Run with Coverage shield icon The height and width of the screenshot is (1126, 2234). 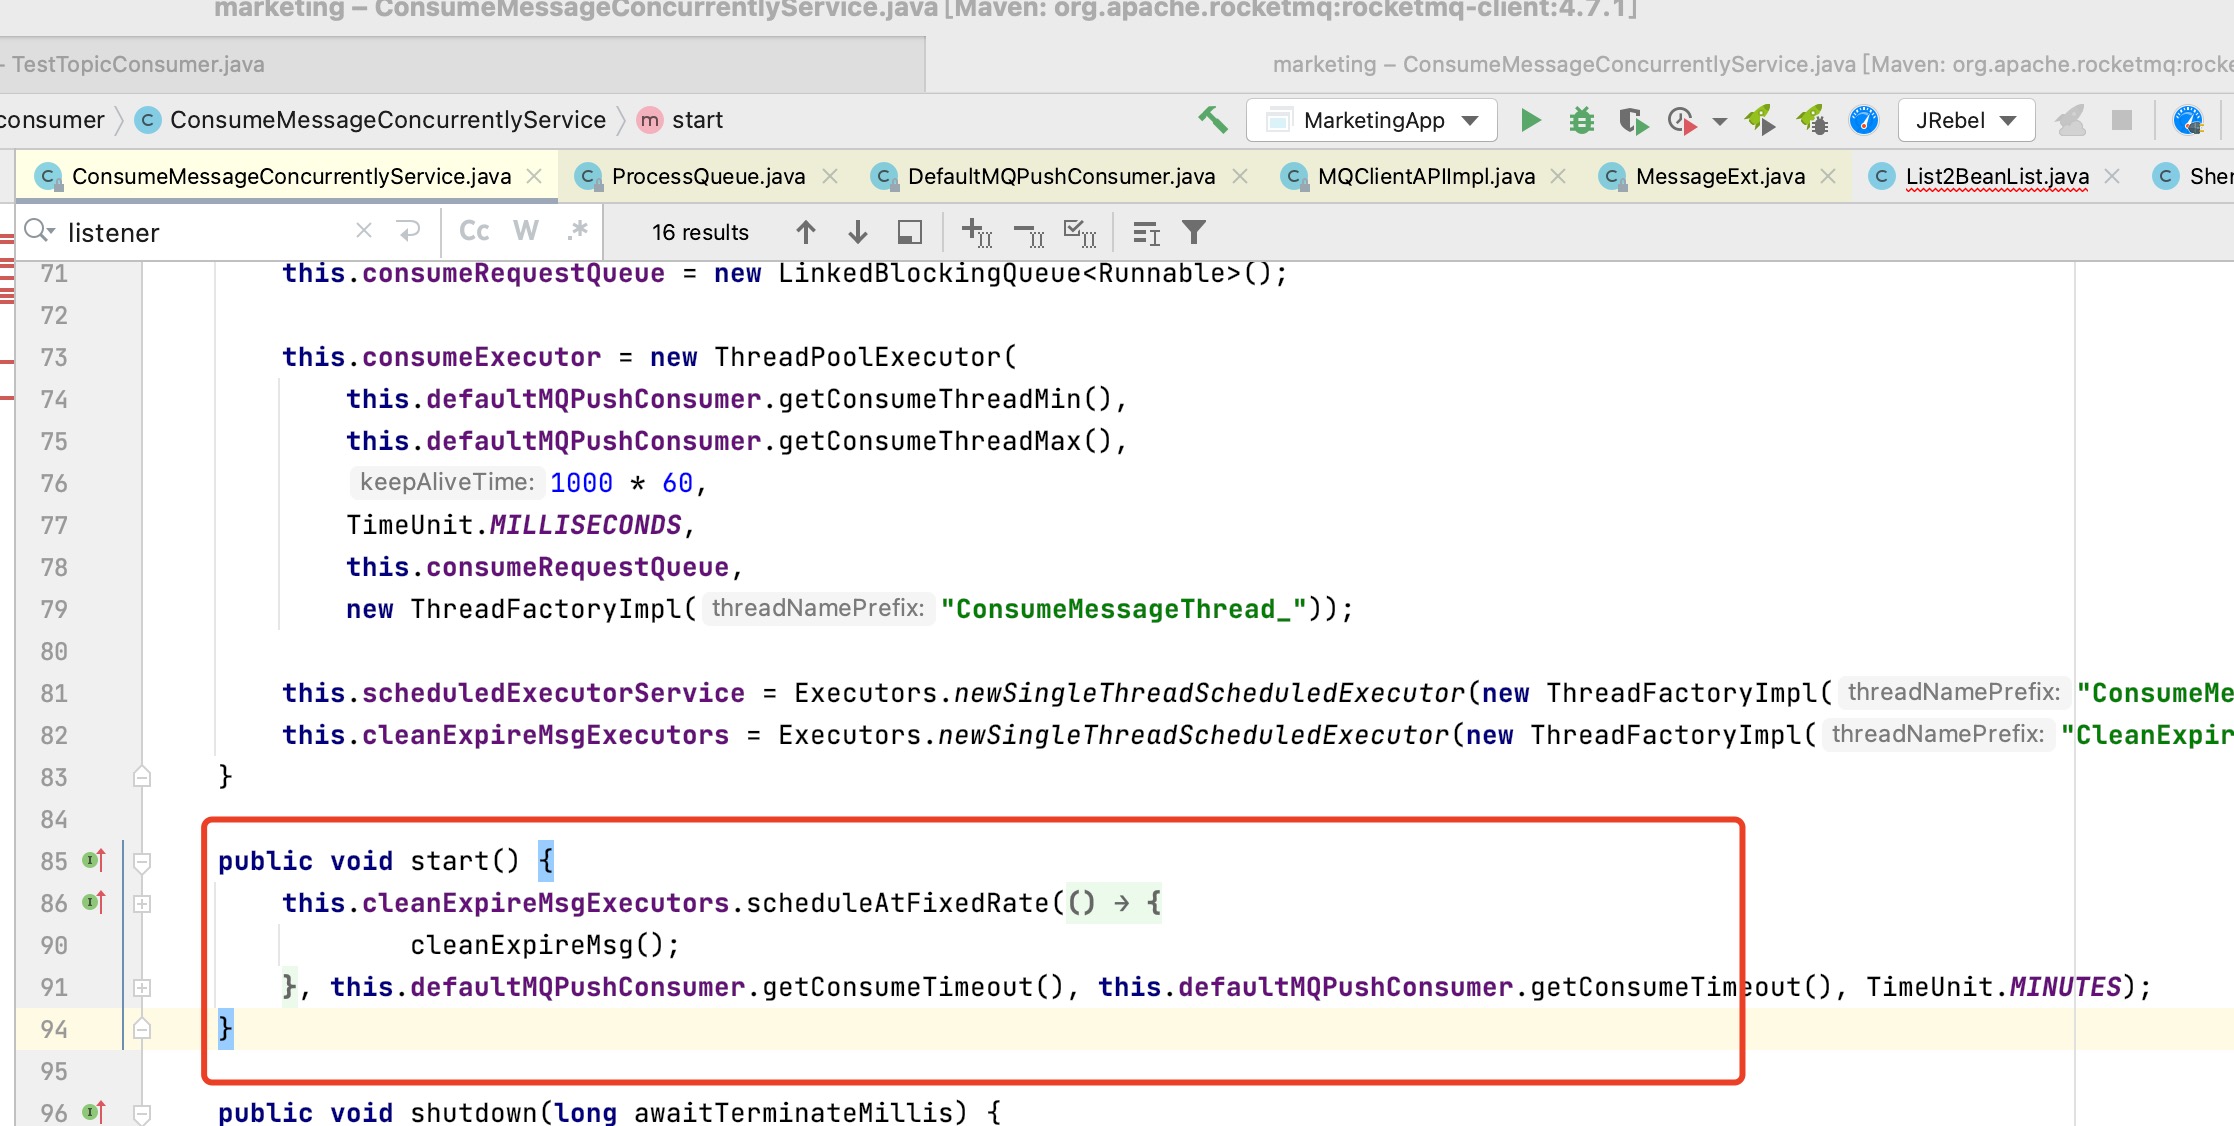[1632, 121]
